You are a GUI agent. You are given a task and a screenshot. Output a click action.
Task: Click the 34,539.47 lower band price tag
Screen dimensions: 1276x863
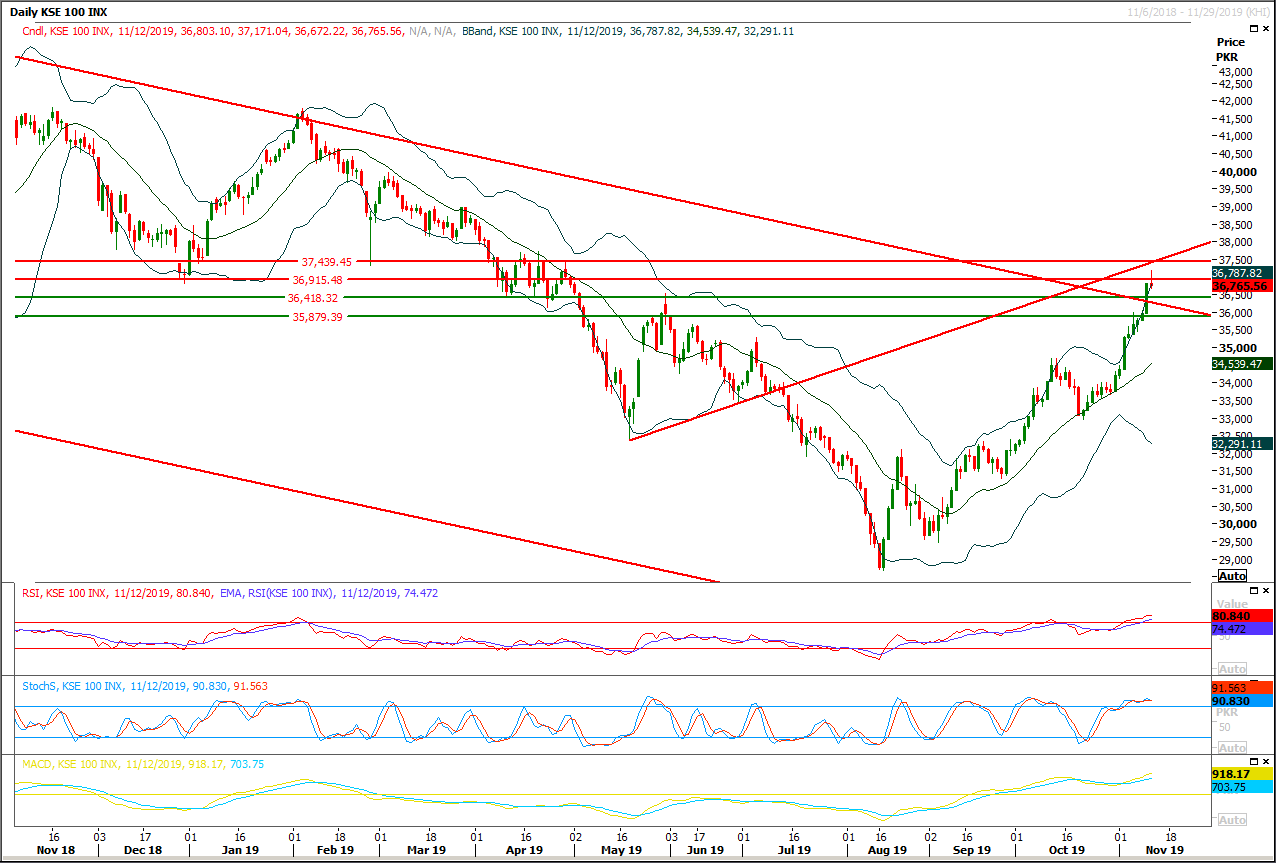point(1240,363)
